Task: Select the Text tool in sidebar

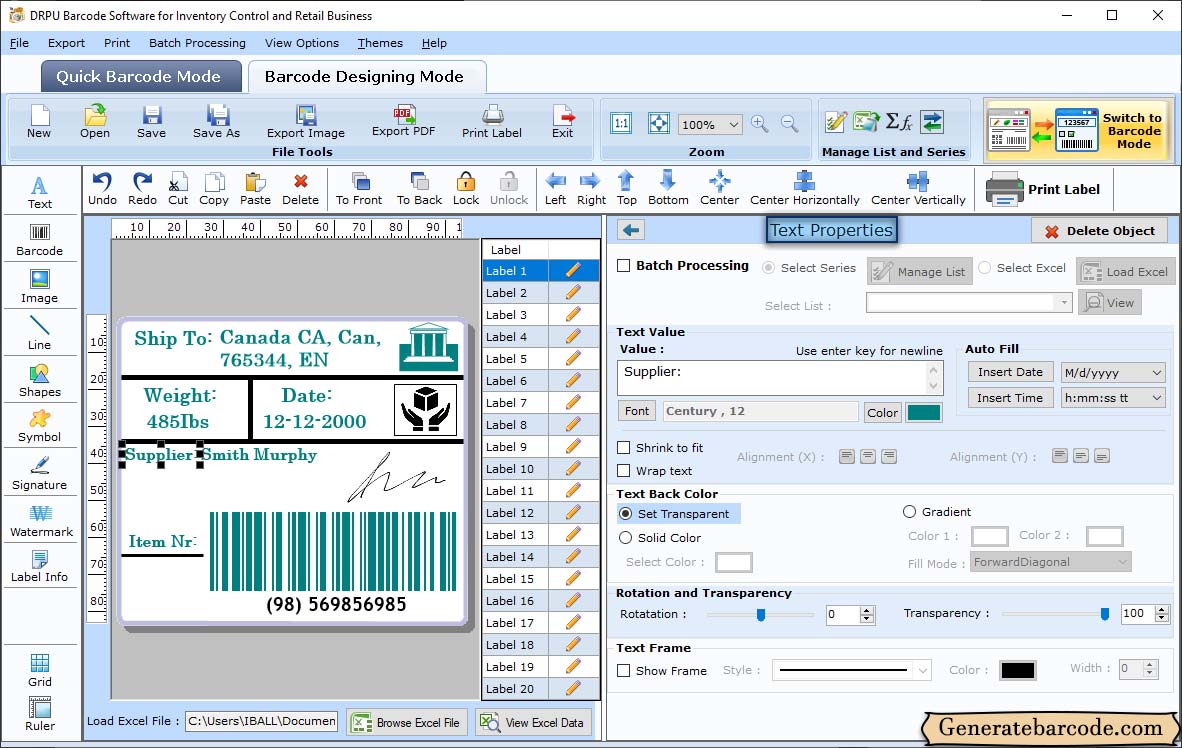Action: (x=39, y=192)
